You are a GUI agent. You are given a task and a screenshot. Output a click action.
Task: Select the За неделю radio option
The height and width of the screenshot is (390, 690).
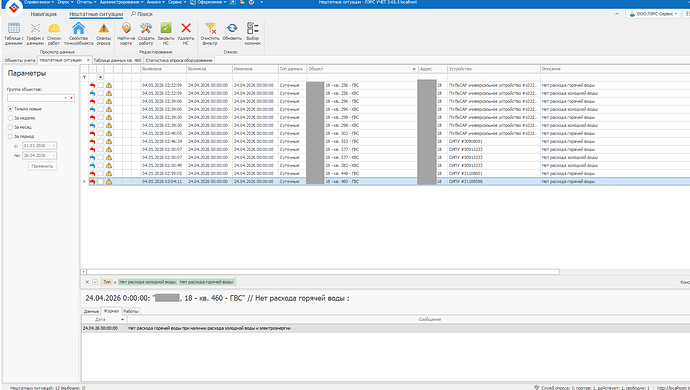click(22, 118)
